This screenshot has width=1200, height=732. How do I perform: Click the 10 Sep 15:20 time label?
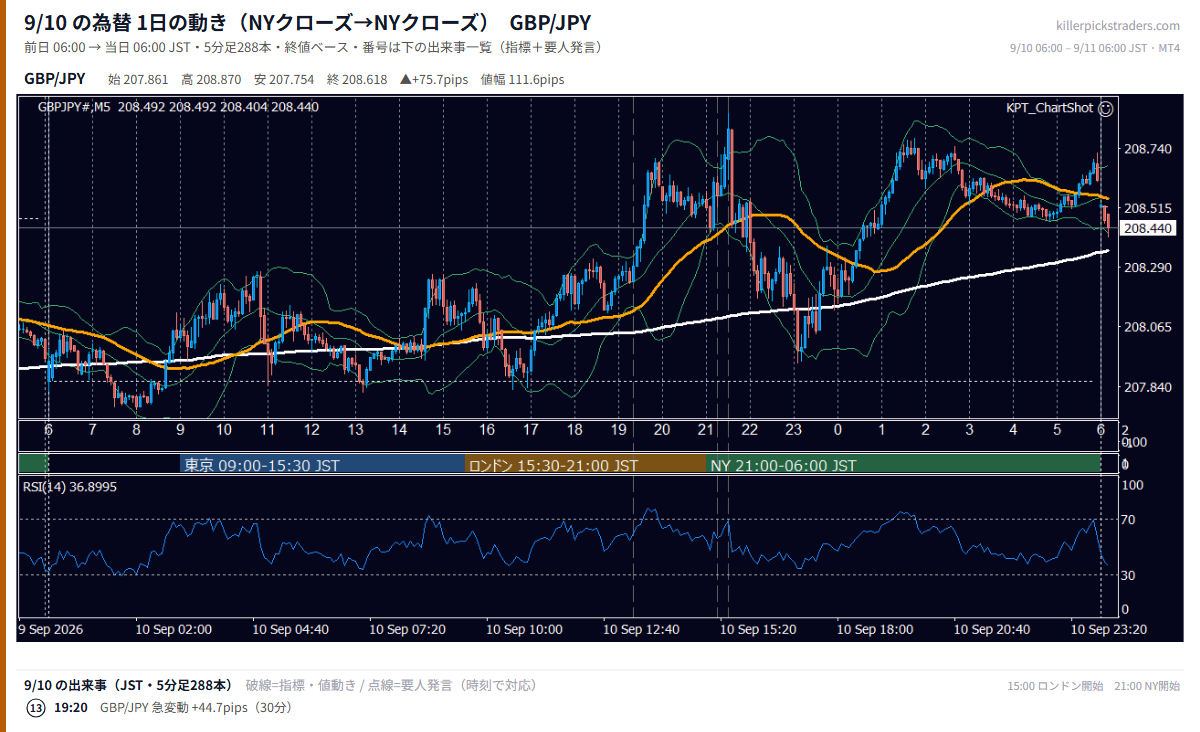pos(759,630)
